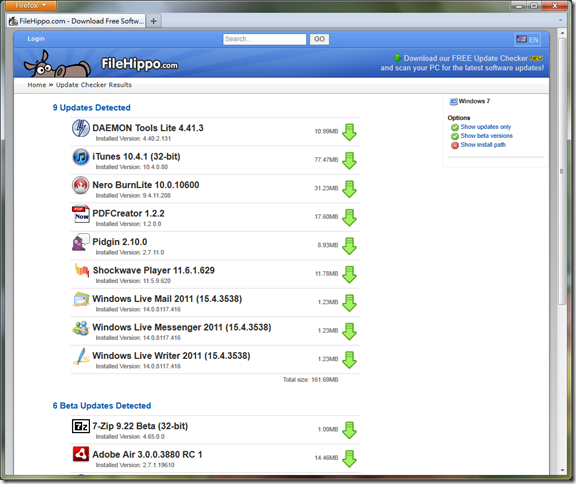
Task: Download DAEMON Tools Lite via green arrow
Action: click(349, 132)
